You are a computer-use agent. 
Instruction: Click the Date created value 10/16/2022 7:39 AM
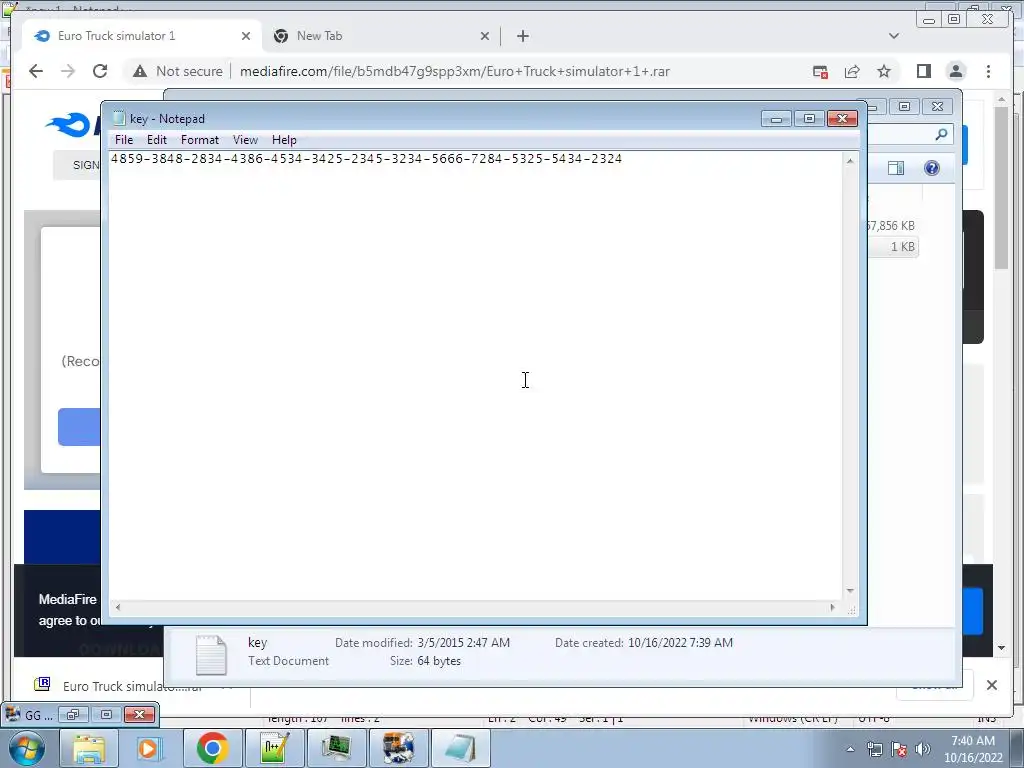[680, 643]
